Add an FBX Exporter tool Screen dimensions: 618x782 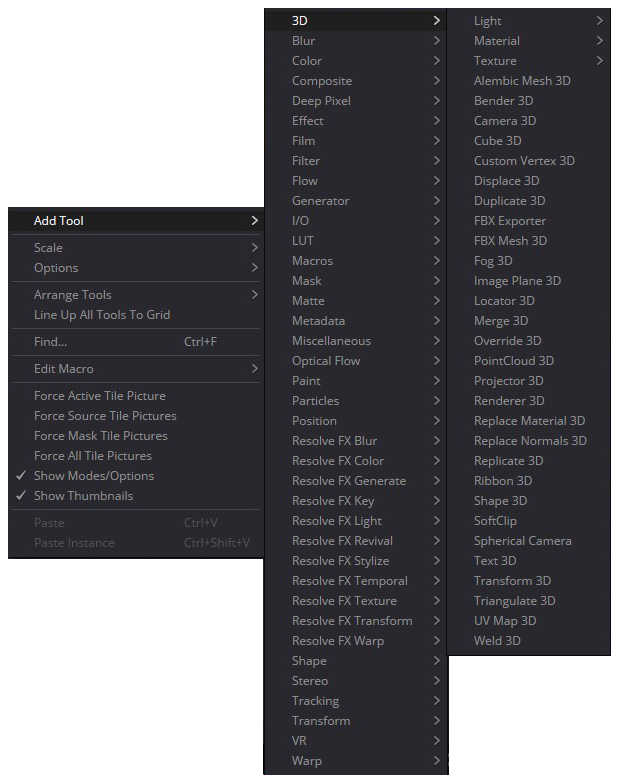tap(529, 221)
